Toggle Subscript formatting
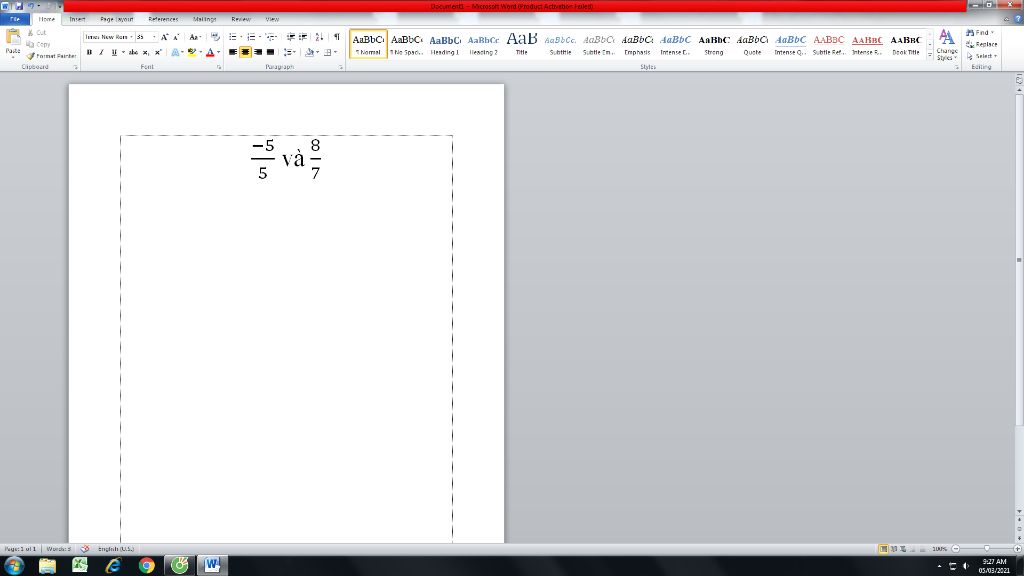 point(146,52)
